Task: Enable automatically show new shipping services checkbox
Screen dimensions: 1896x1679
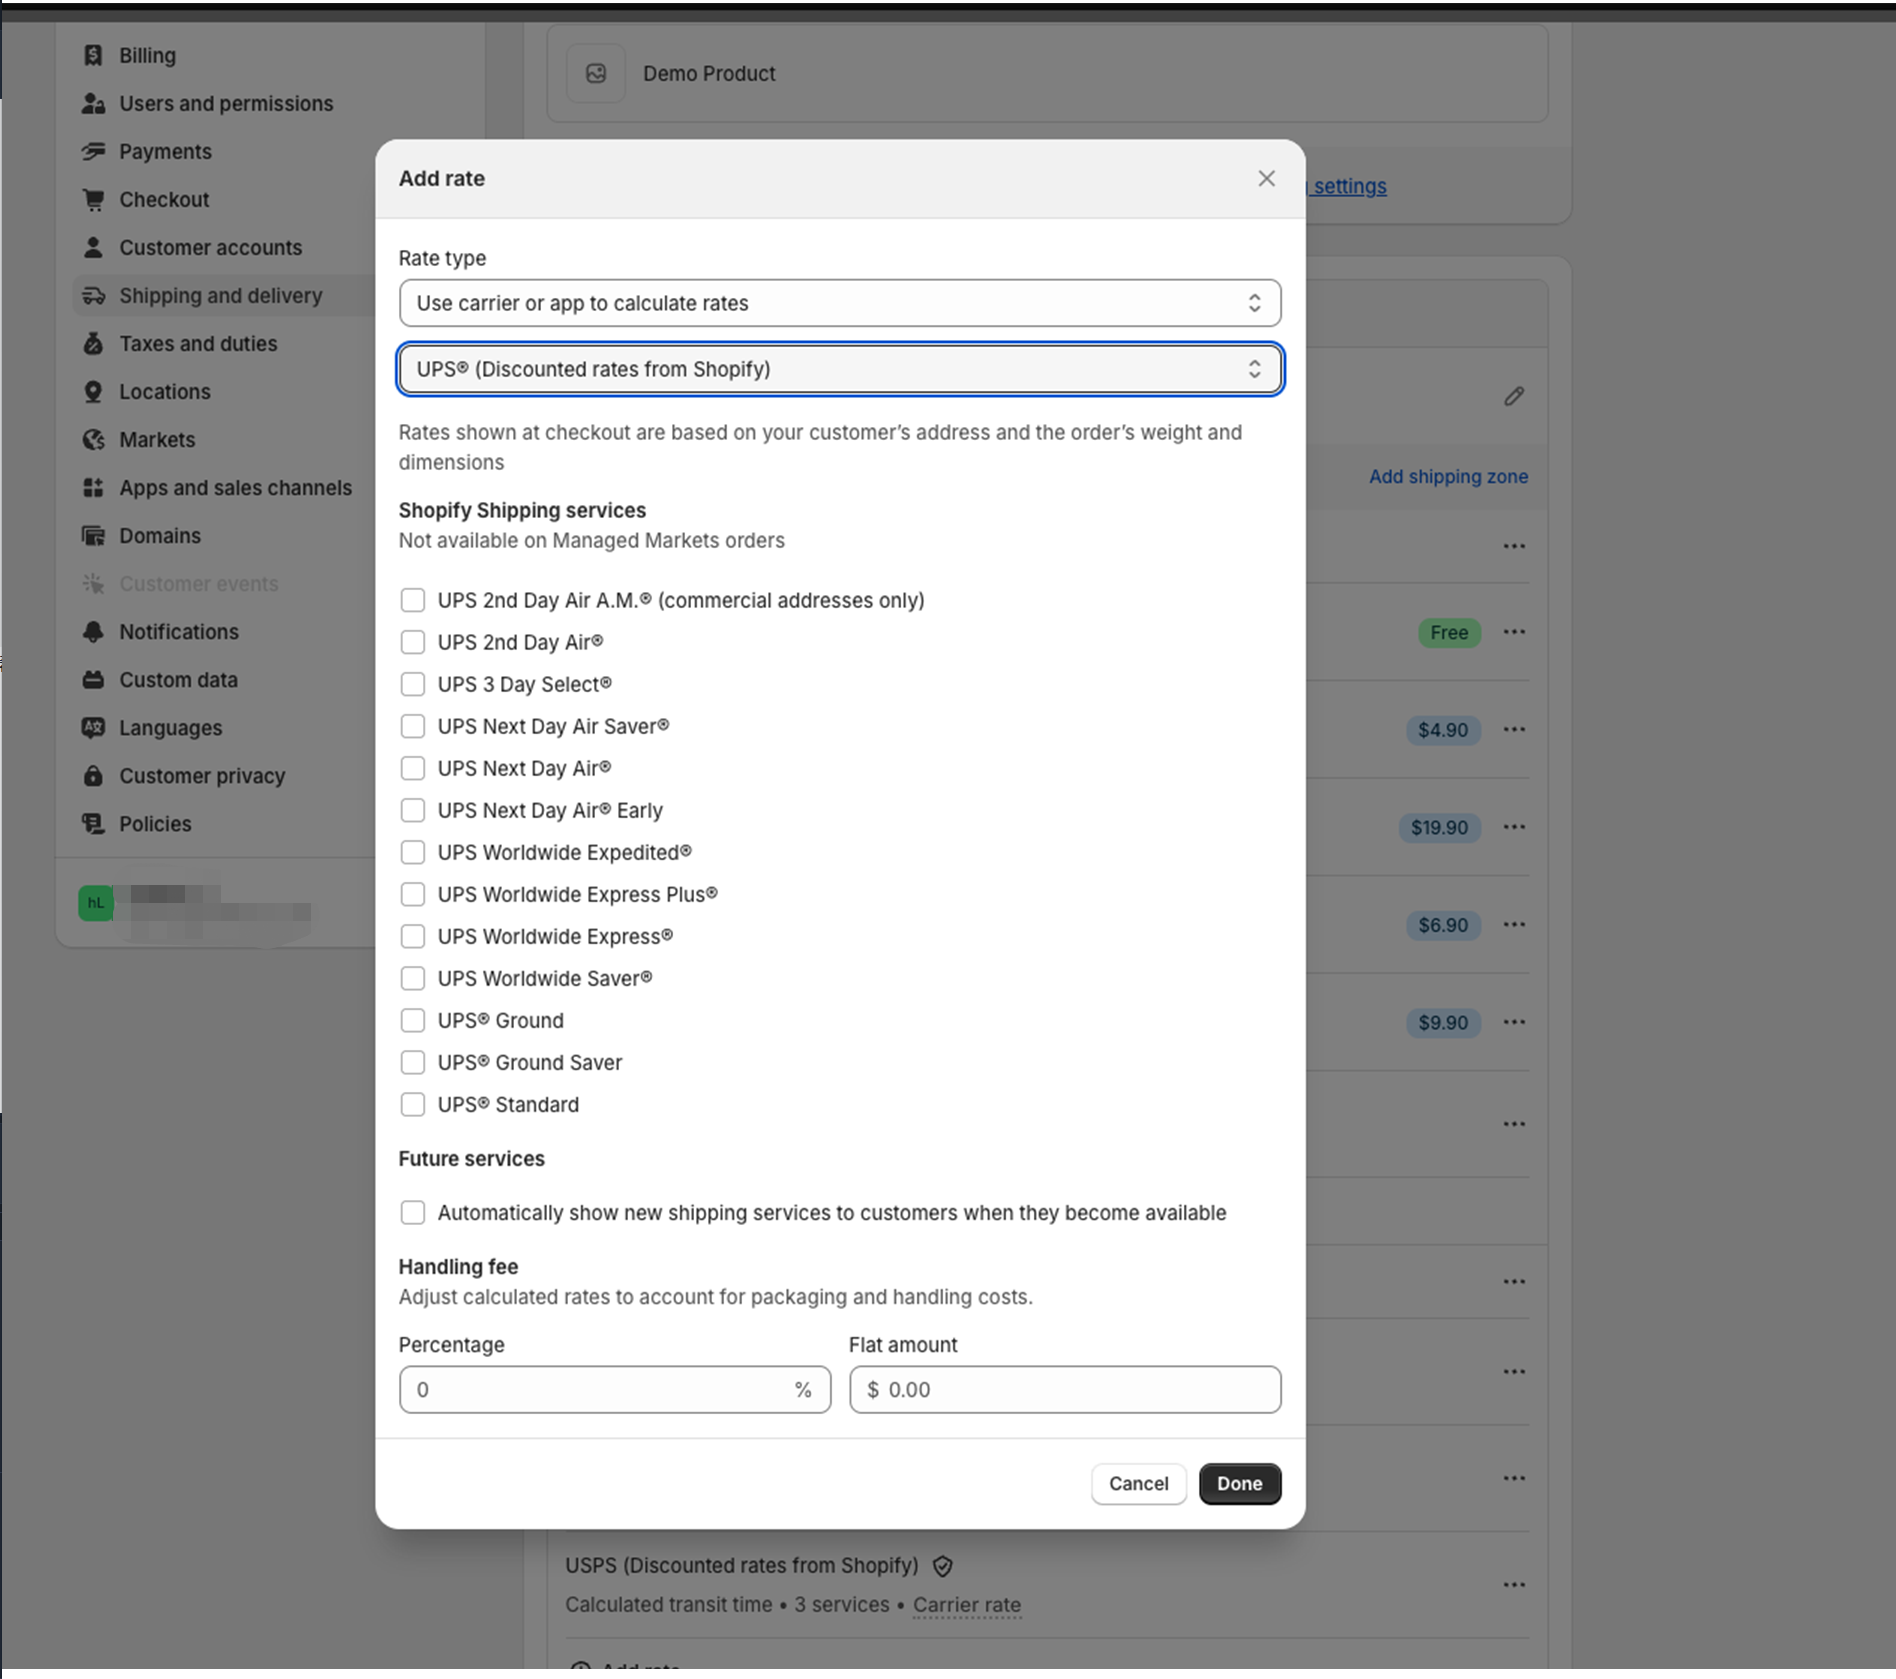Action: point(412,1212)
